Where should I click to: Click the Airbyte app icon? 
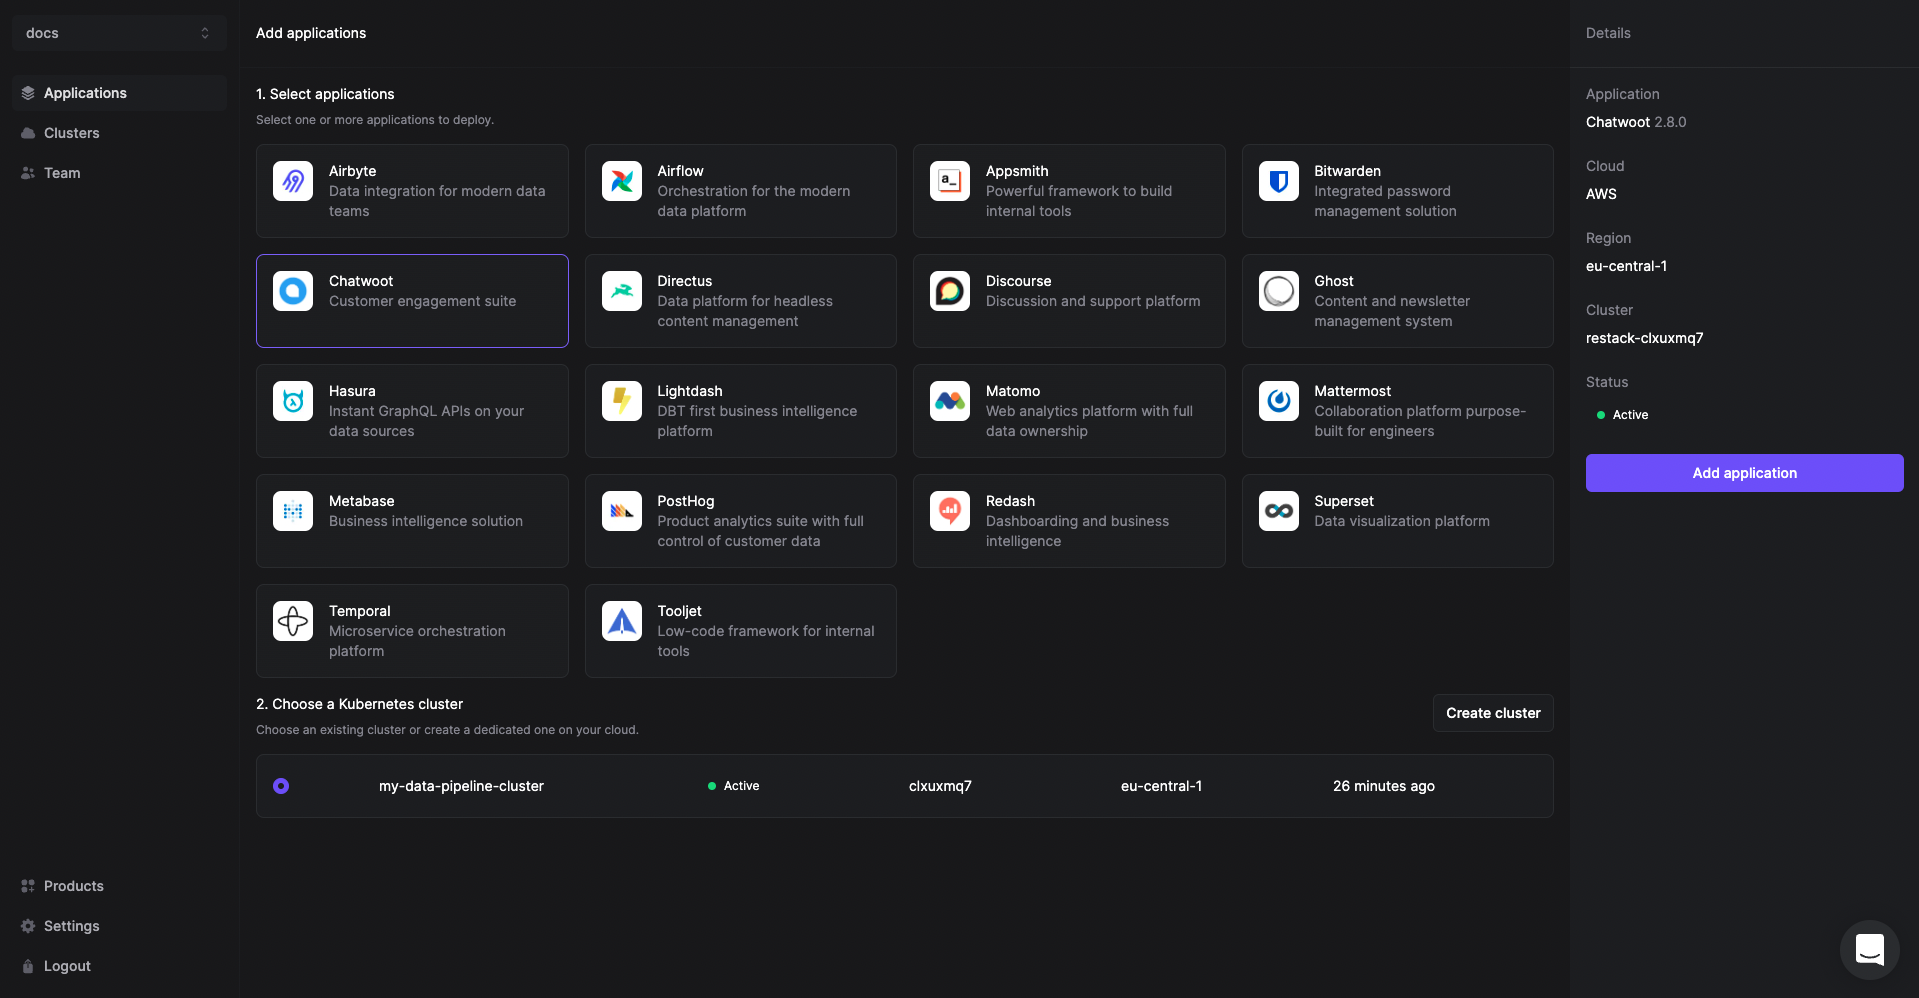coord(293,181)
